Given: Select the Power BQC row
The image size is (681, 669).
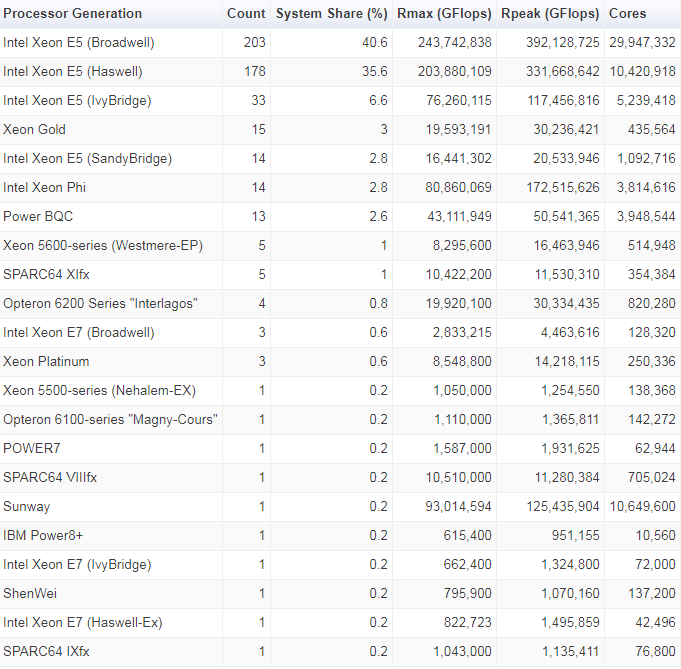Looking at the screenshot, I should (x=340, y=217).
